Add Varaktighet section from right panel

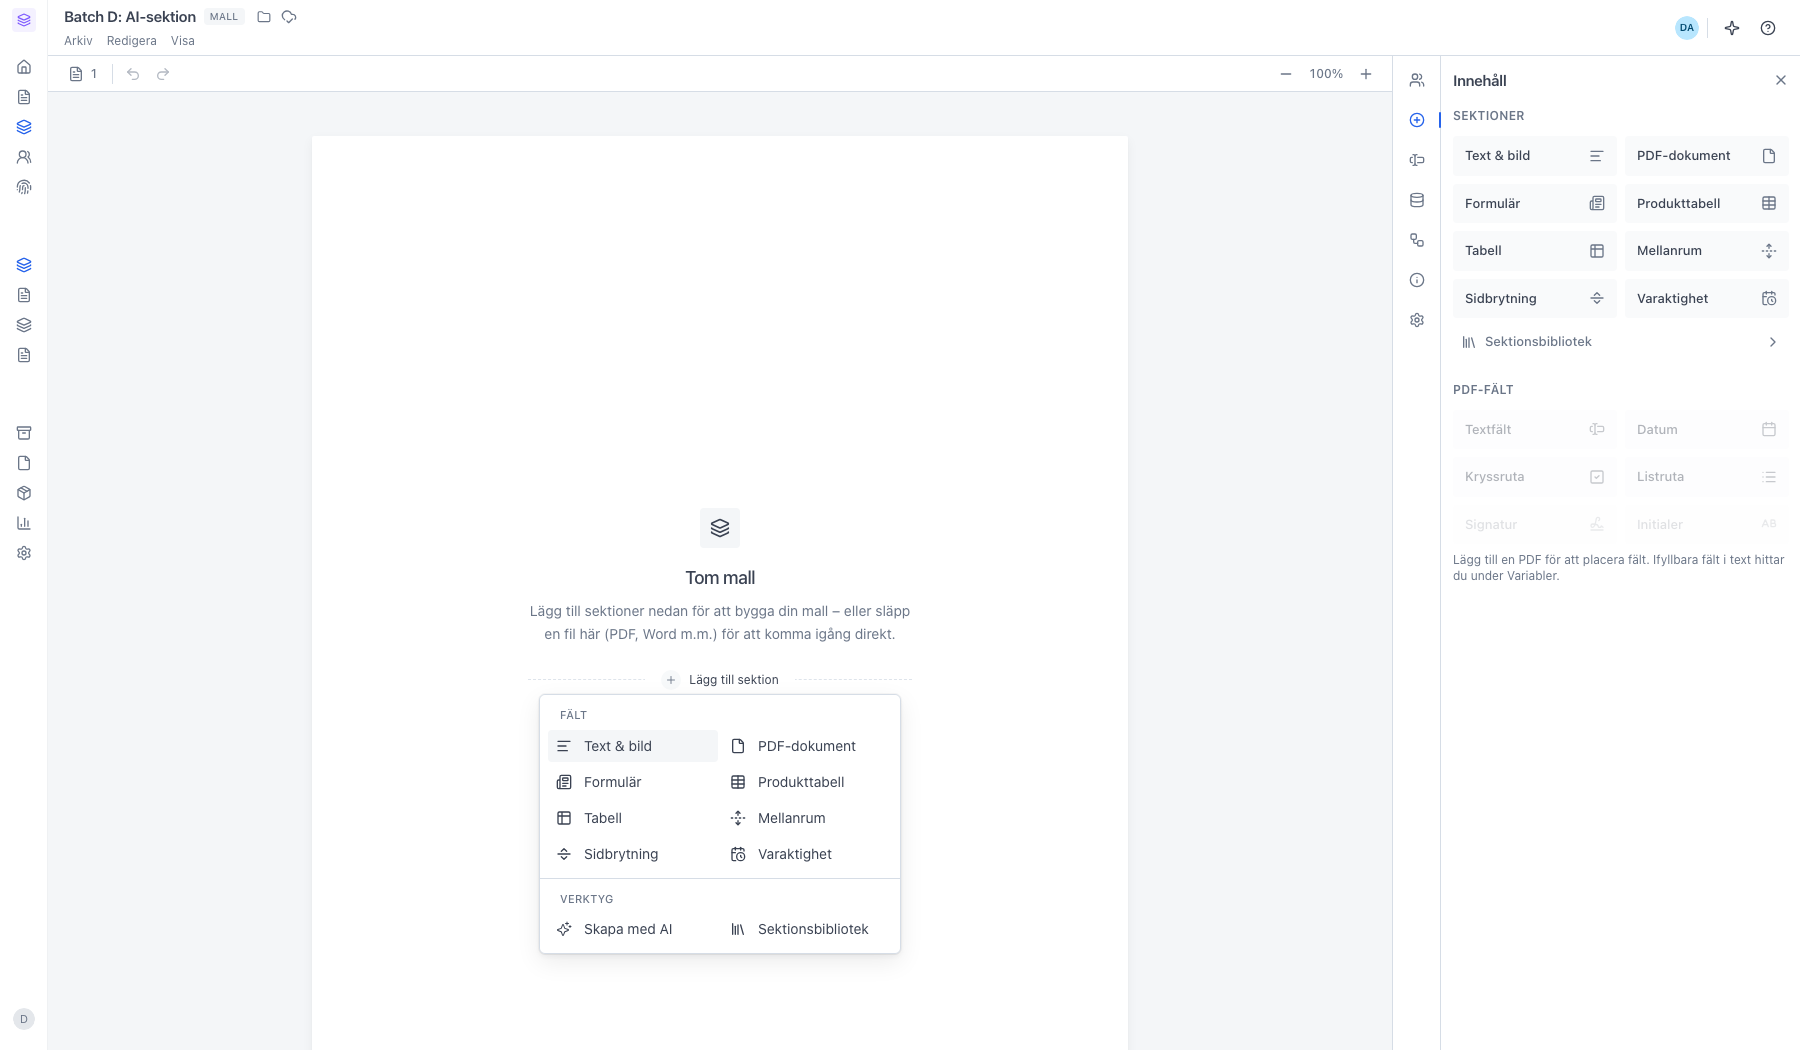point(1706,299)
